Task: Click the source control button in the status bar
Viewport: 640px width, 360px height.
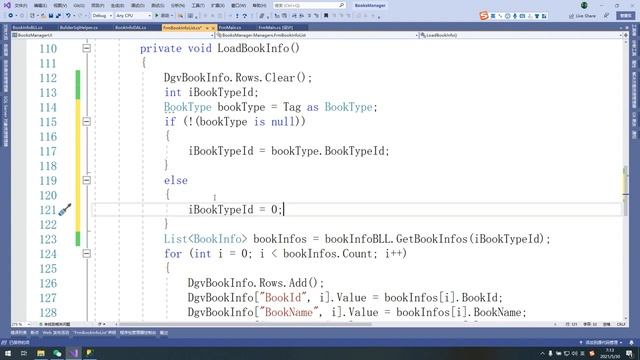Action: (x=602, y=342)
